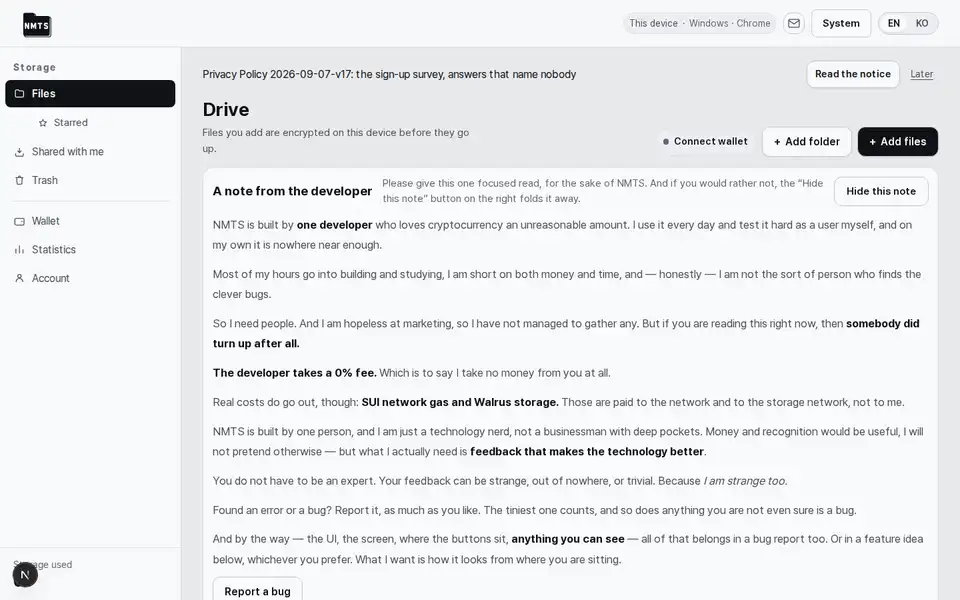Image resolution: width=960 pixels, height=600 pixels.
Task: Open the Wallet page
Action: coord(90,221)
